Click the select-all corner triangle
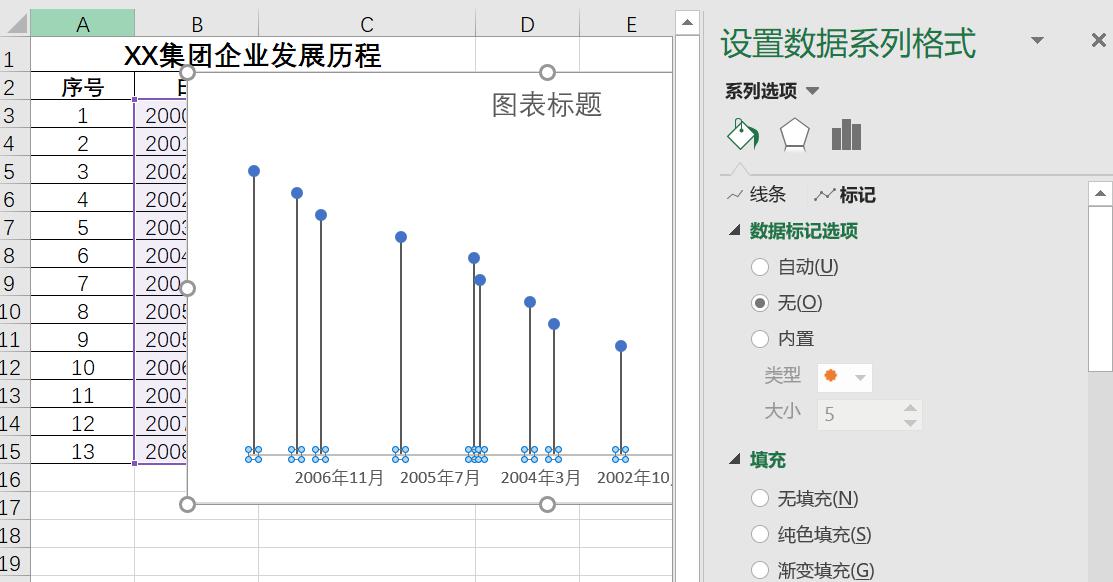 [x=15, y=24]
